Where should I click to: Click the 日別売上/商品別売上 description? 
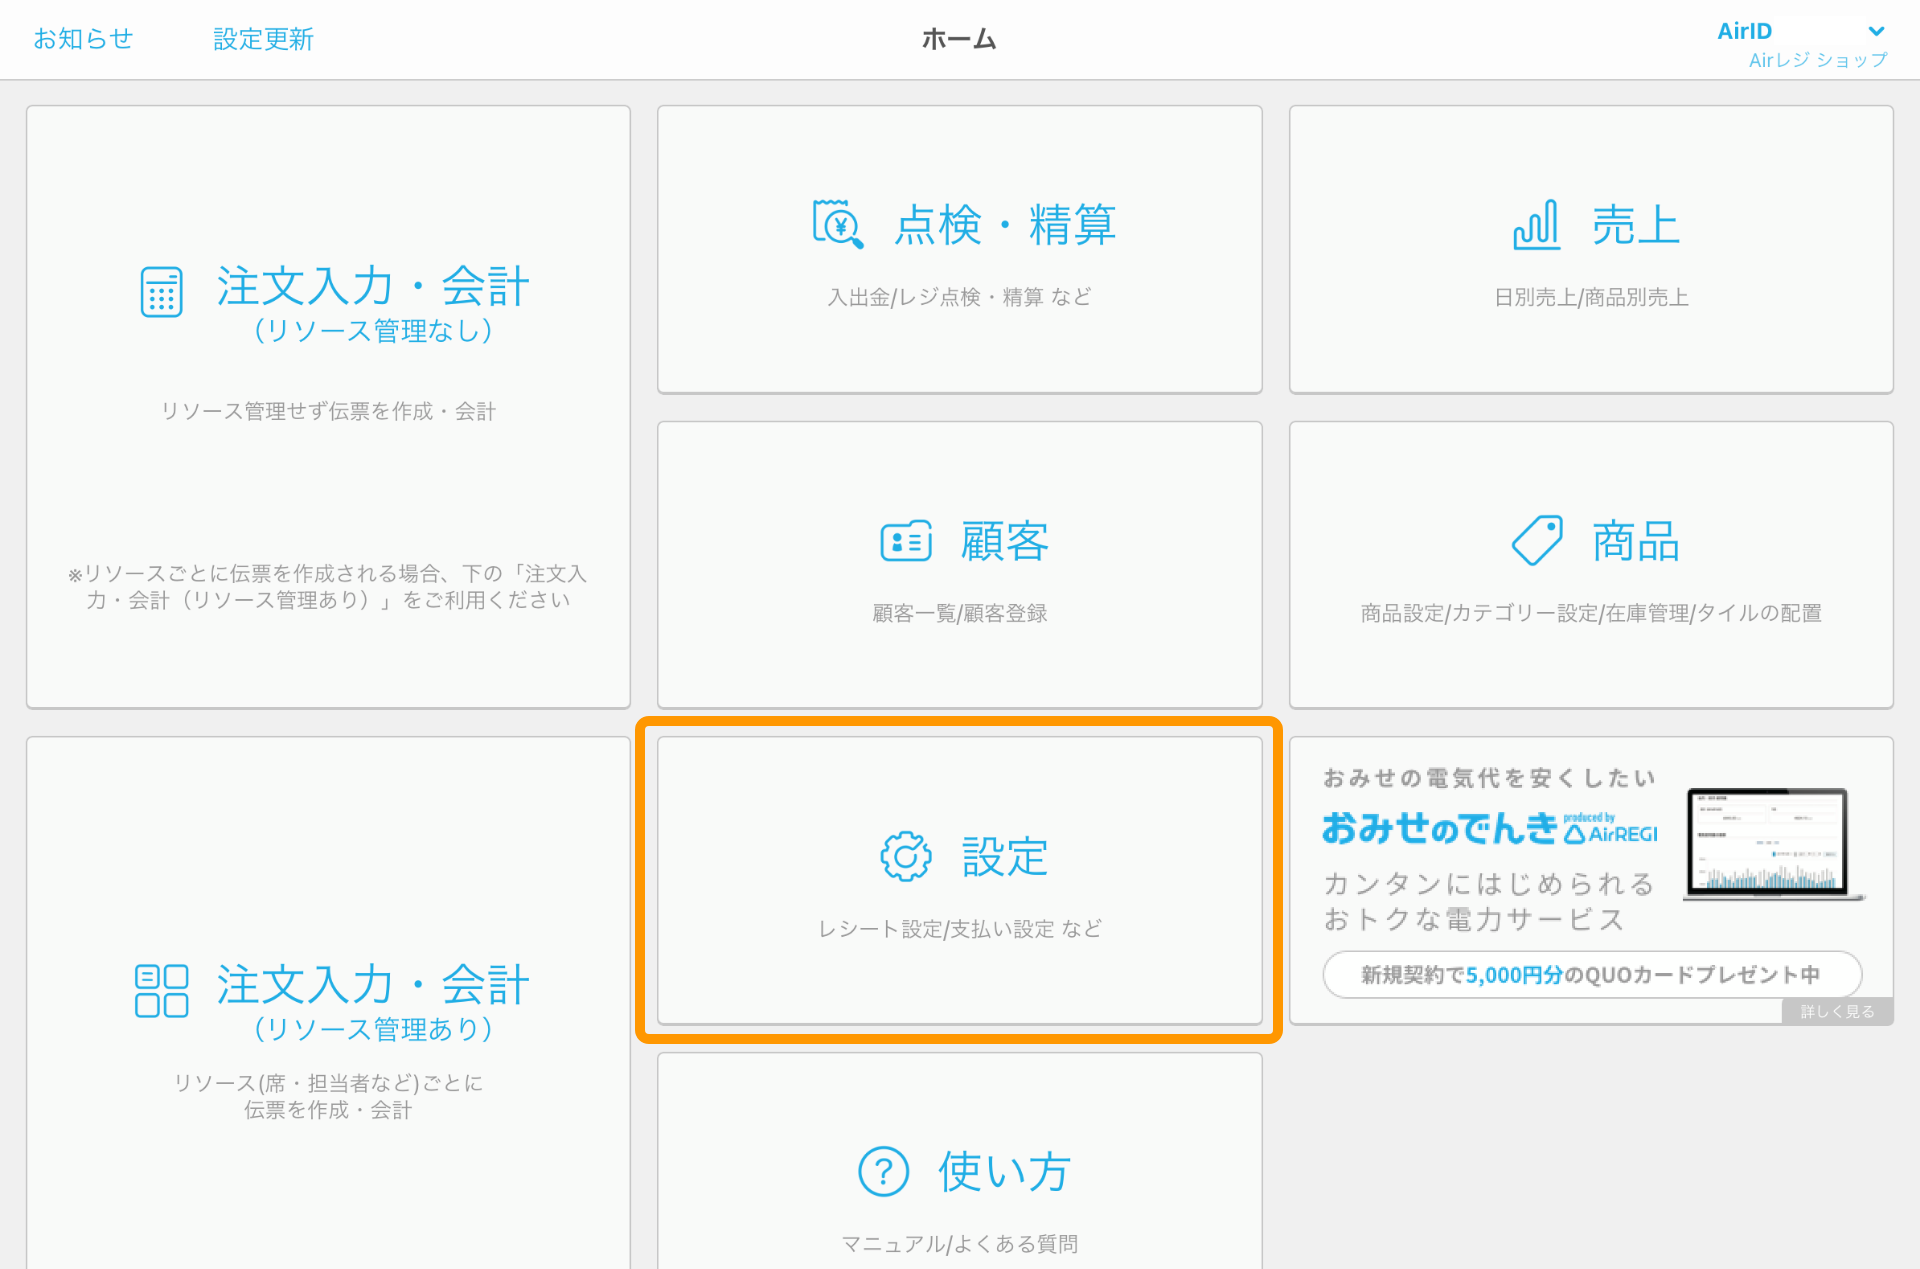[1591, 297]
